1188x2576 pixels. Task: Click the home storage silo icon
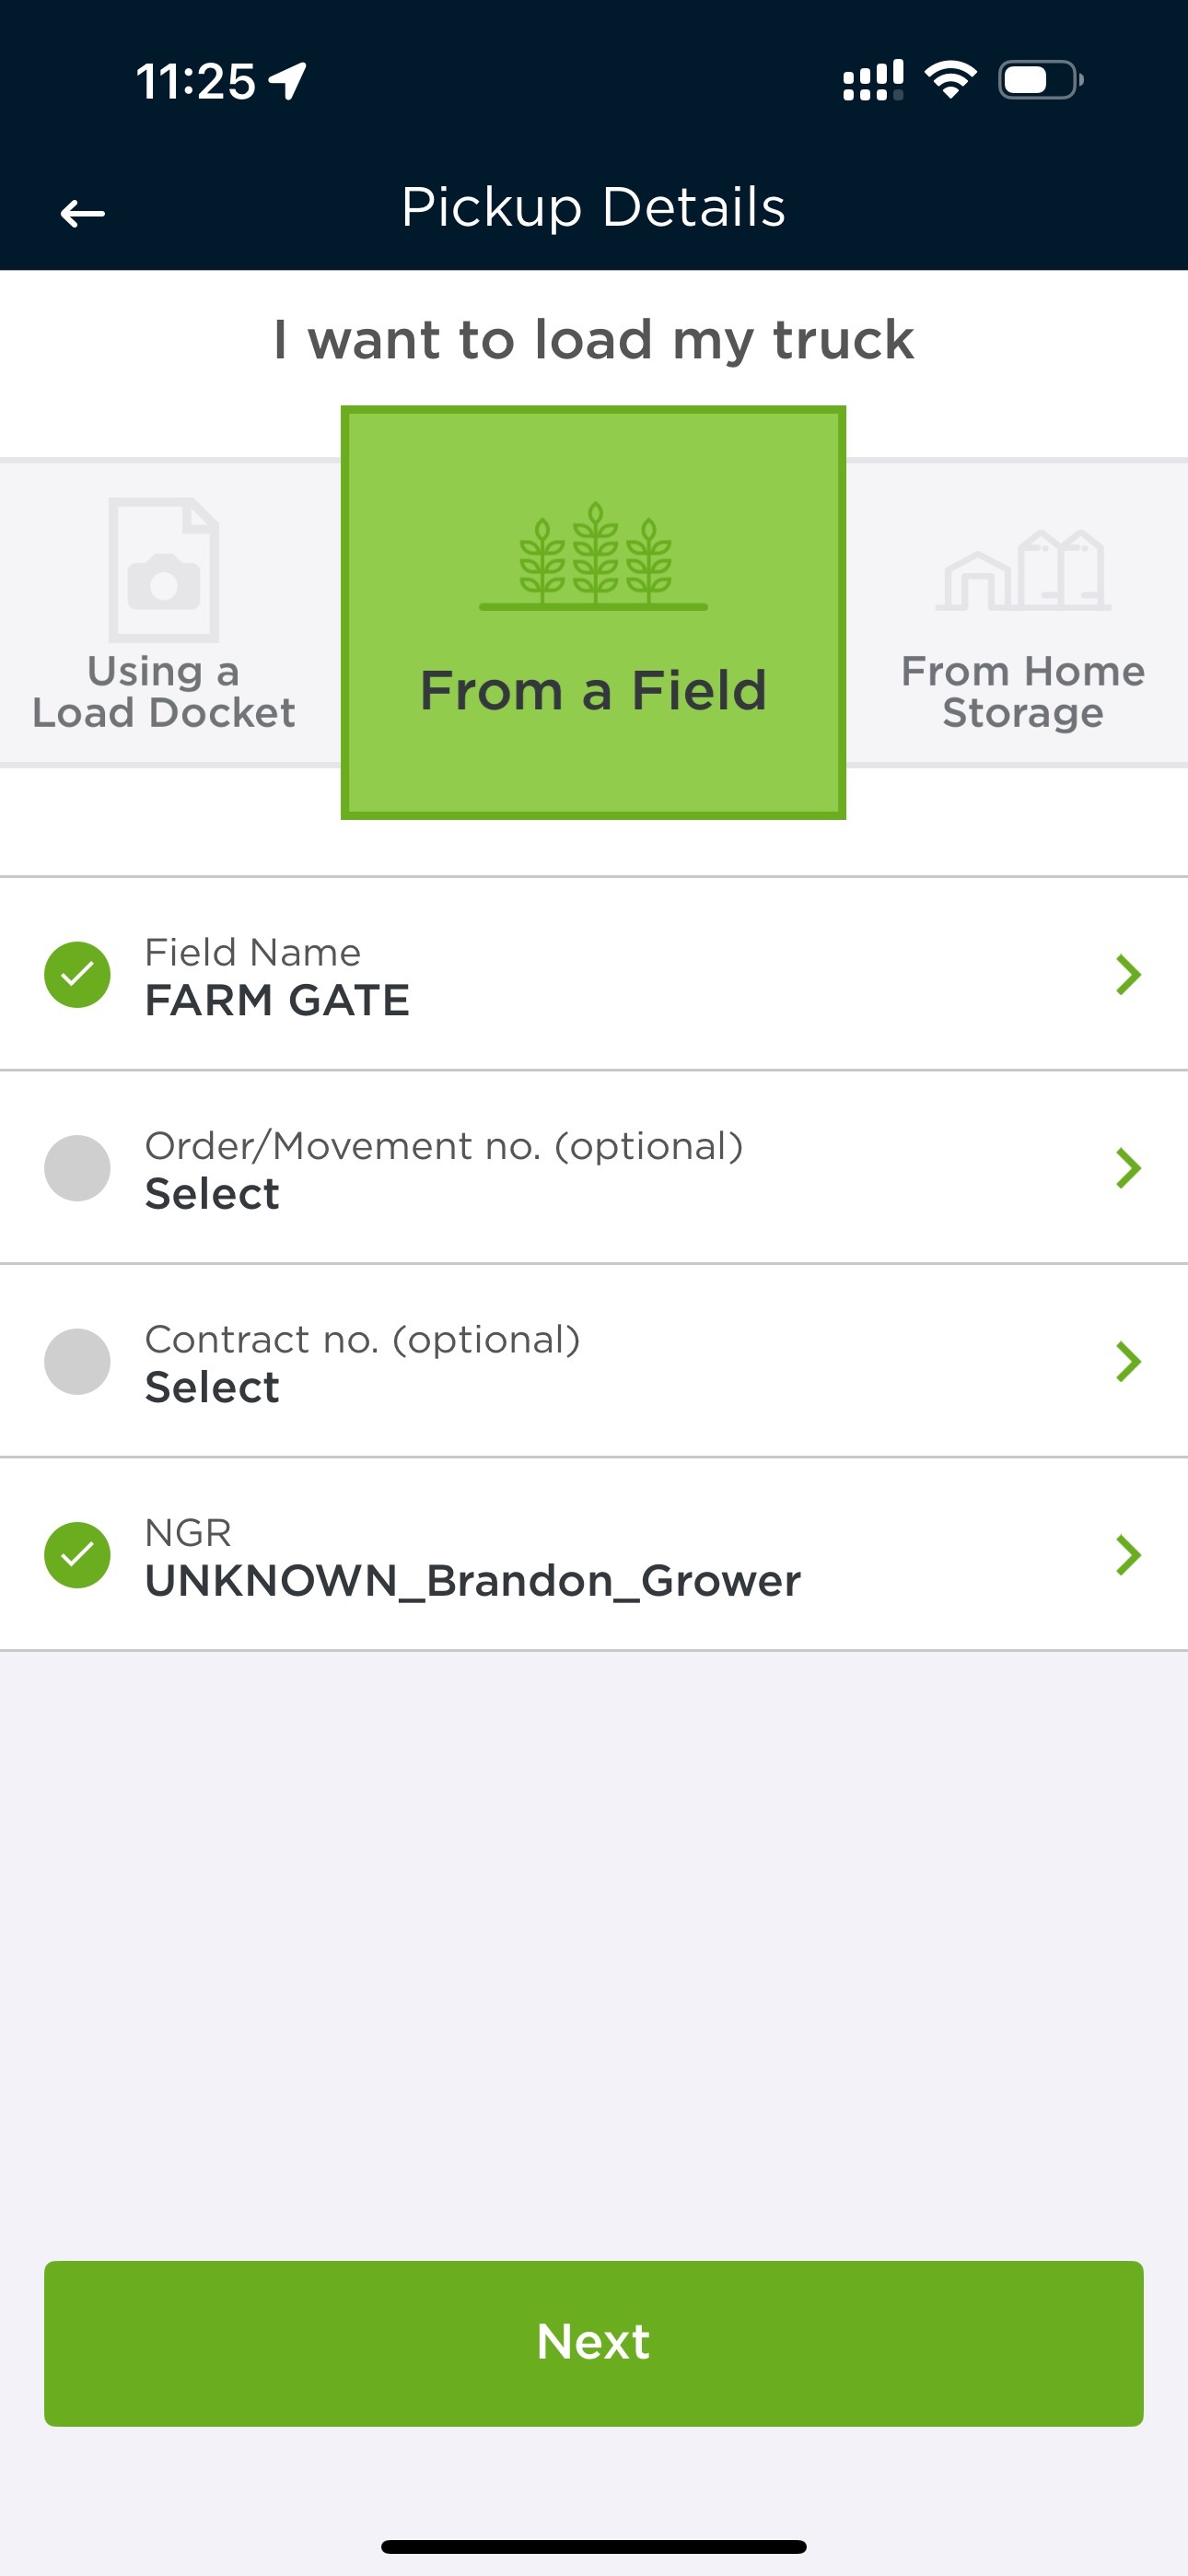[1023, 570]
